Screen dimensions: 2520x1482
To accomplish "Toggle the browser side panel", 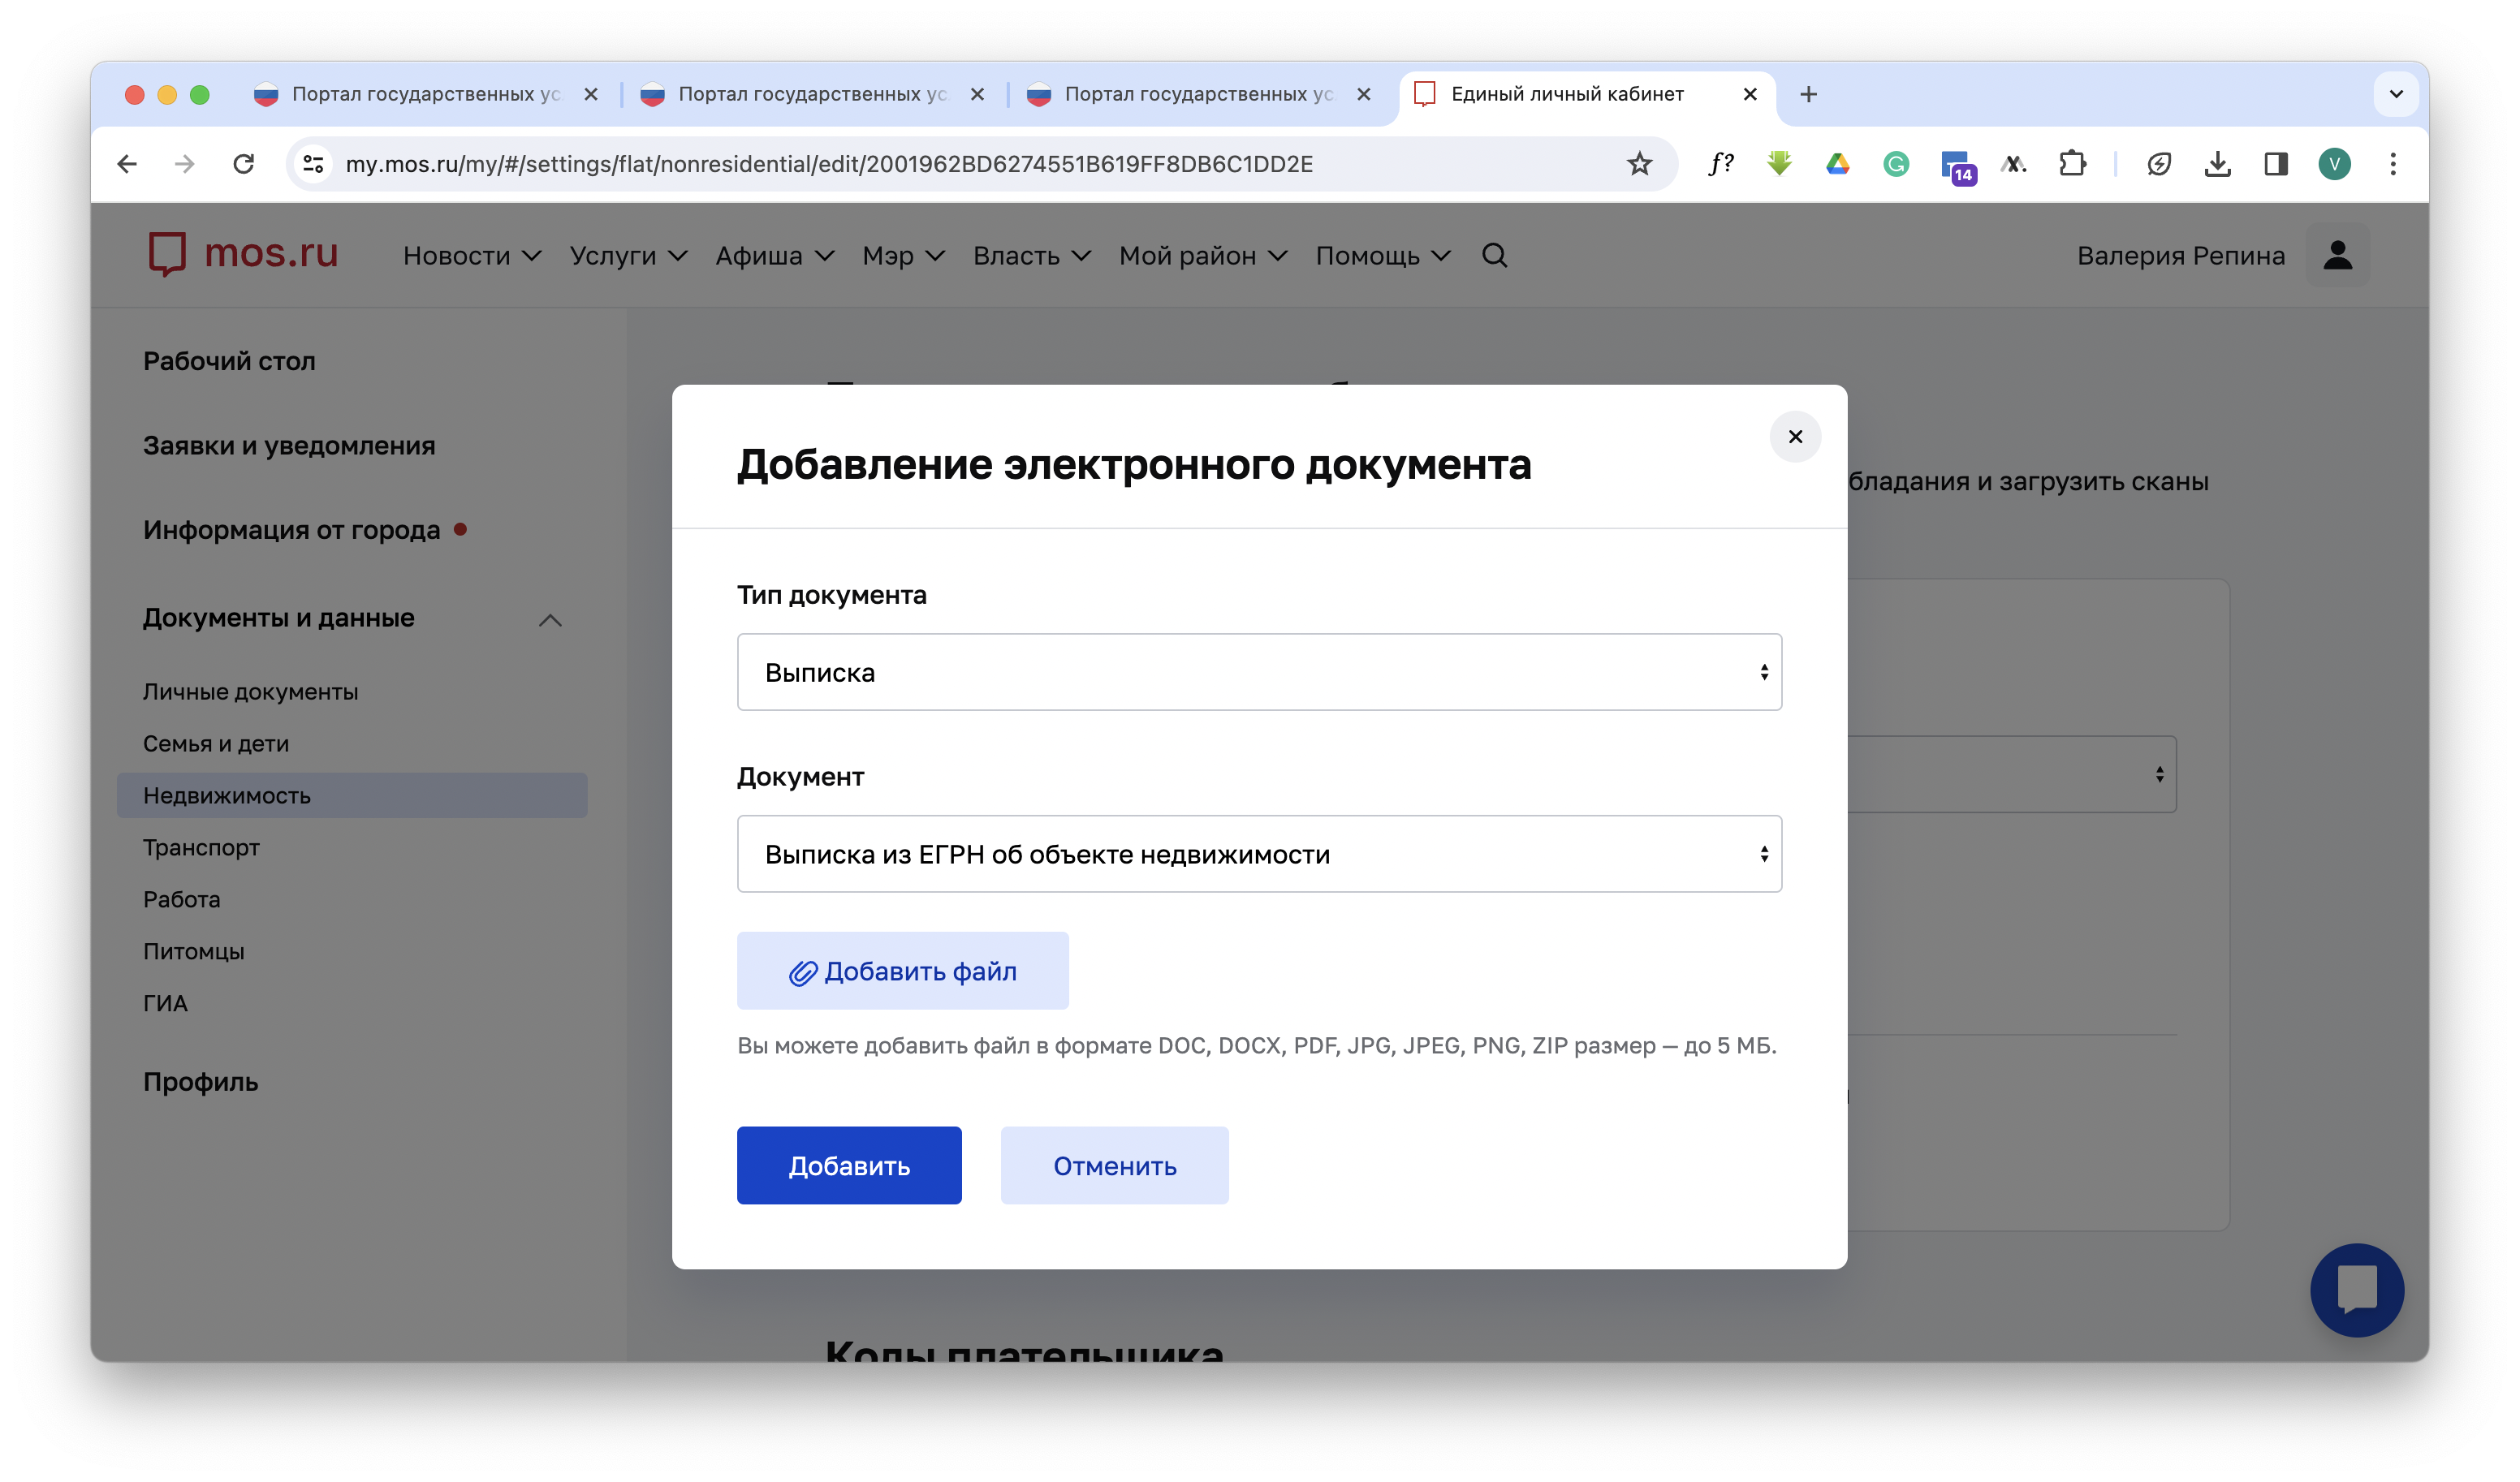I will pos(2276,164).
